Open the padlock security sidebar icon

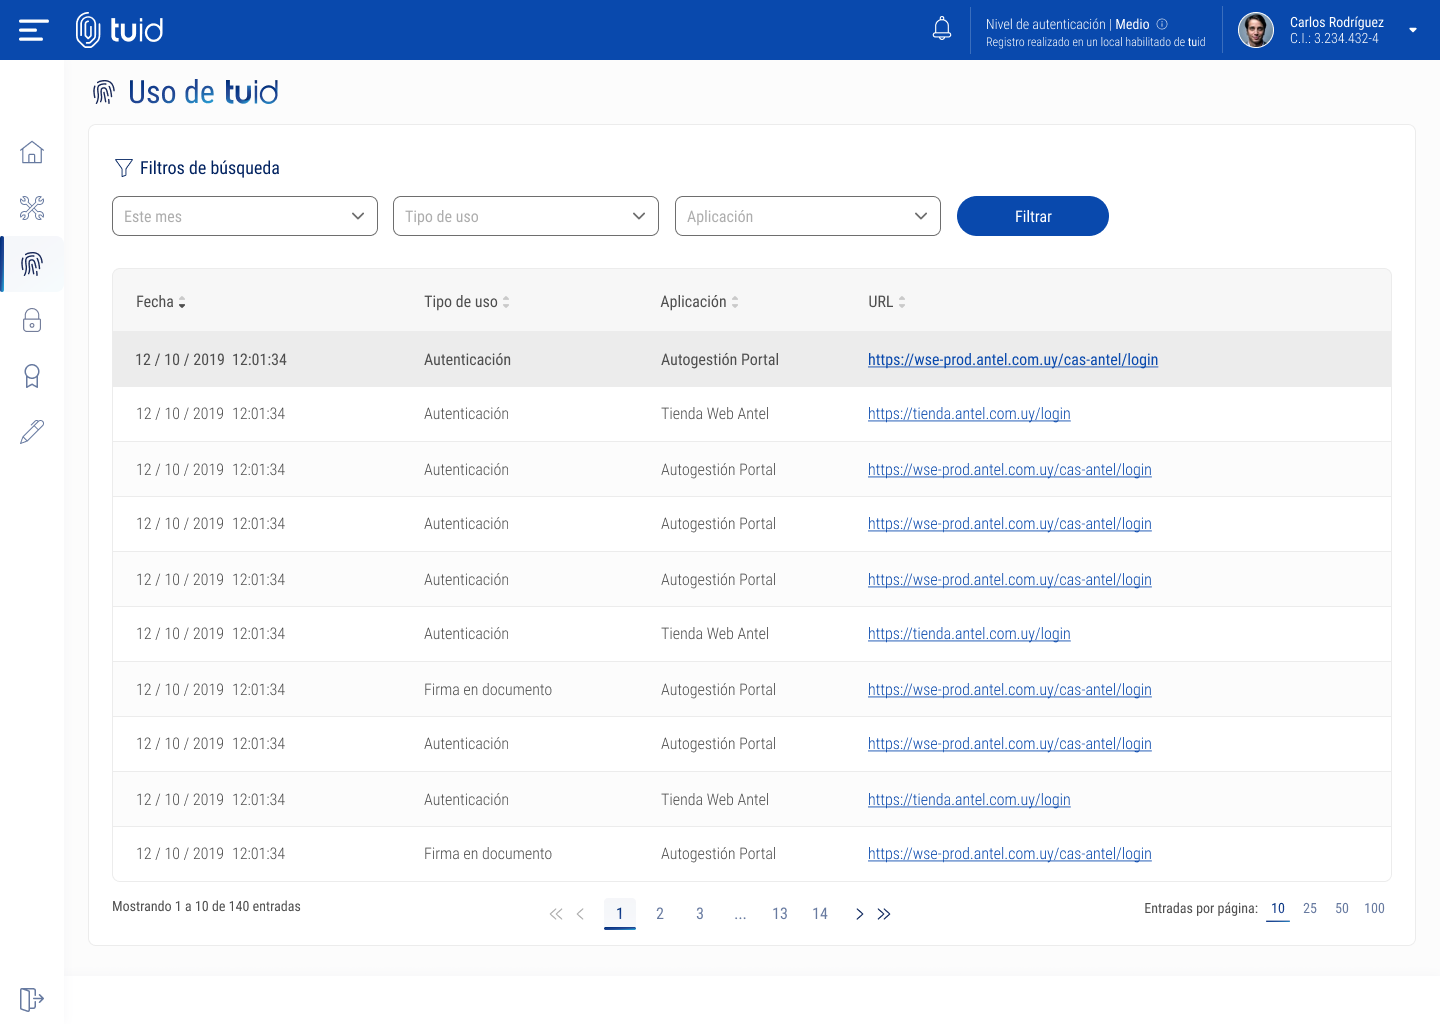[32, 320]
